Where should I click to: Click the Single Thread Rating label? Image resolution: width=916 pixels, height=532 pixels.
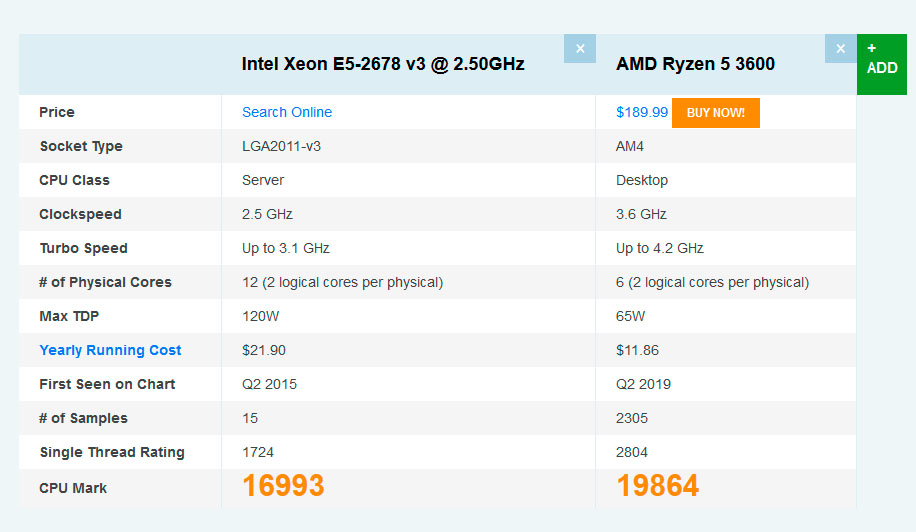112,452
